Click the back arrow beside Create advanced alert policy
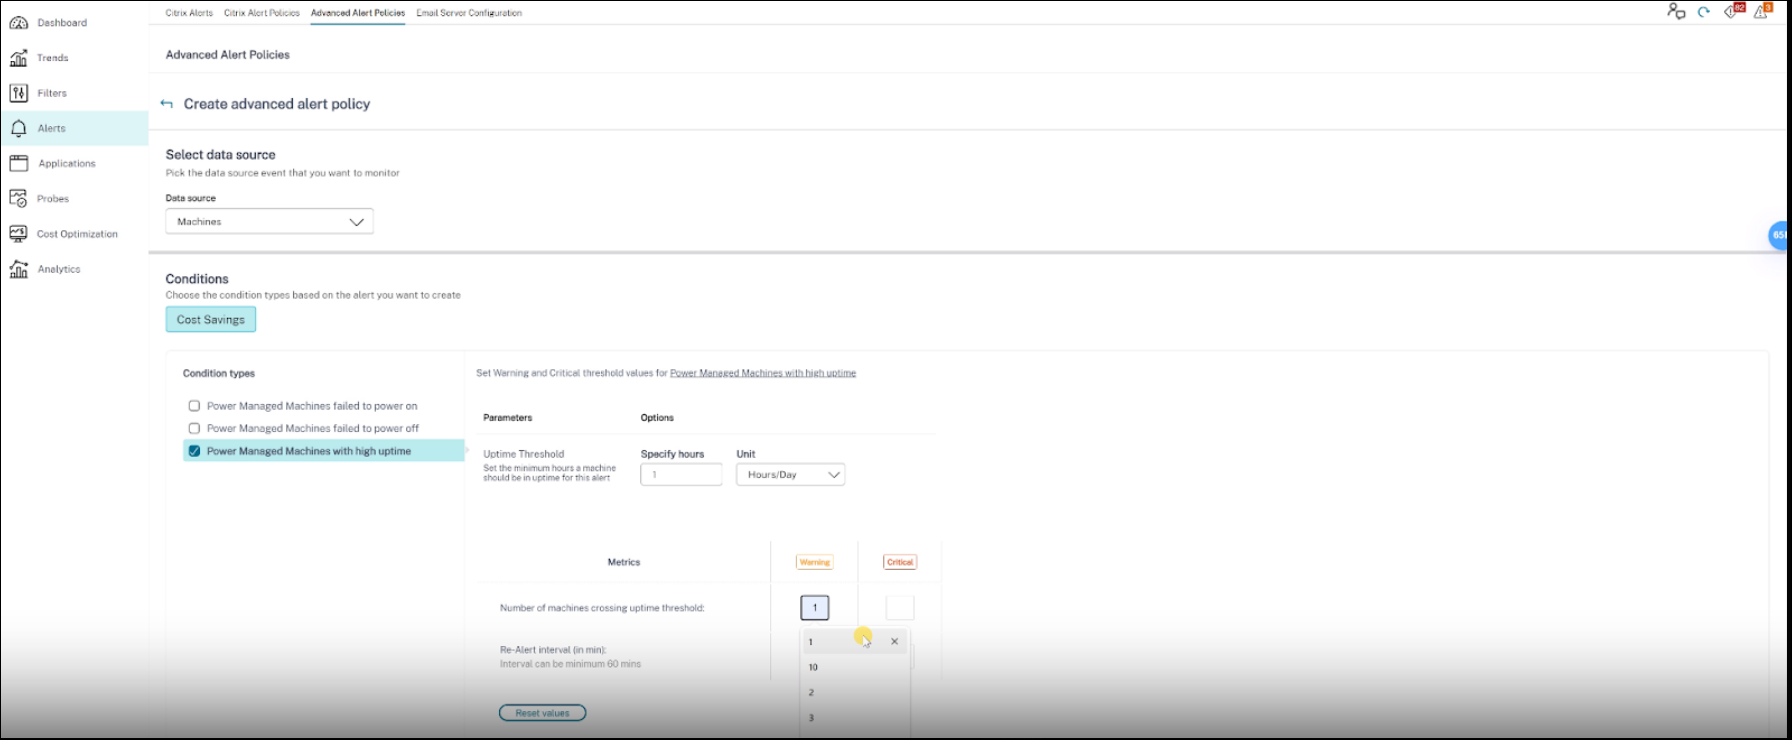 click(167, 104)
